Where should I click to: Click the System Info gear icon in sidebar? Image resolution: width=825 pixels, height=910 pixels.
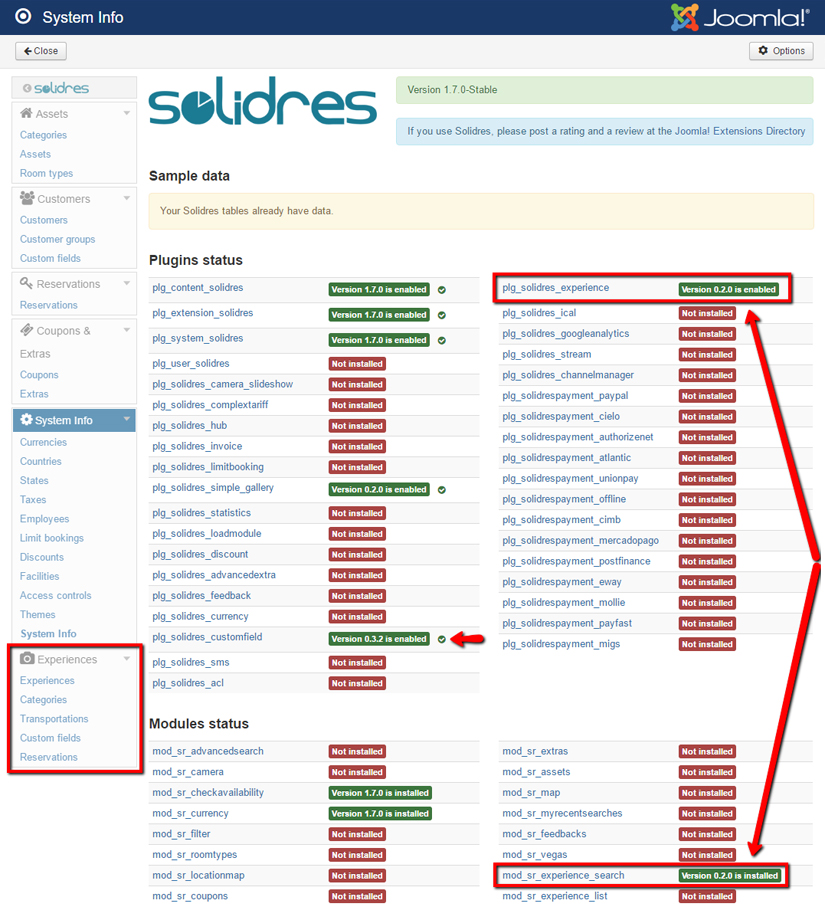[24, 418]
